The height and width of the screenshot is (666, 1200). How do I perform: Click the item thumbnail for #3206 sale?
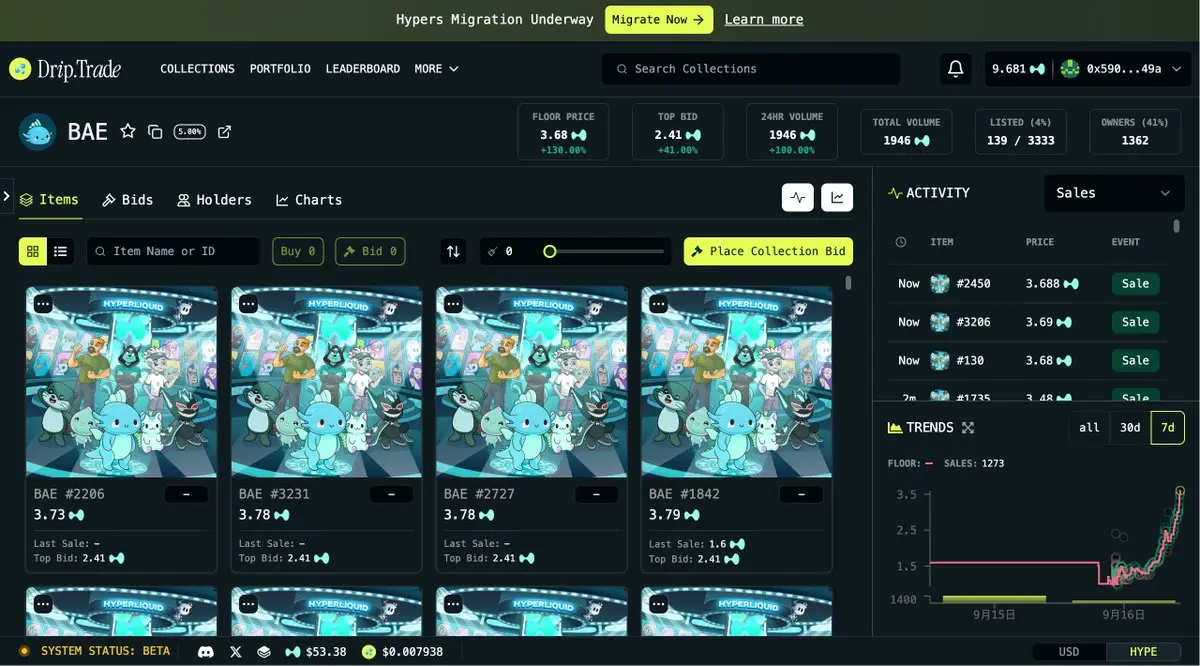click(940, 322)
